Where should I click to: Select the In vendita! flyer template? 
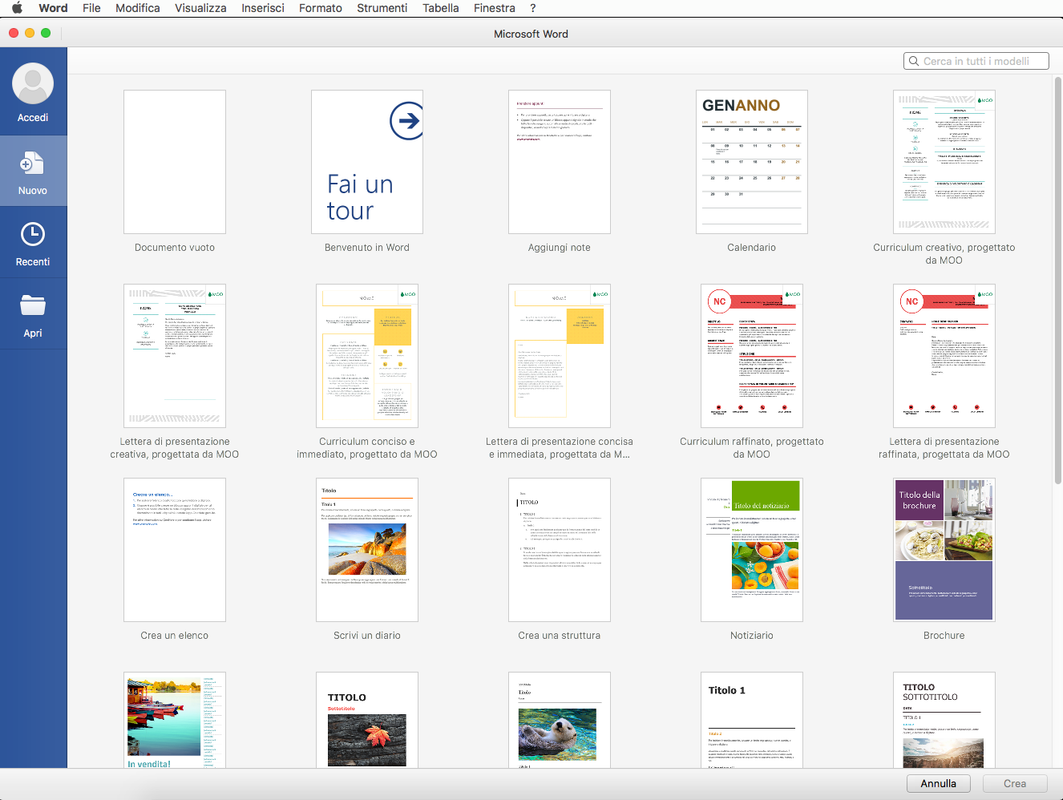tap(174, 720)
